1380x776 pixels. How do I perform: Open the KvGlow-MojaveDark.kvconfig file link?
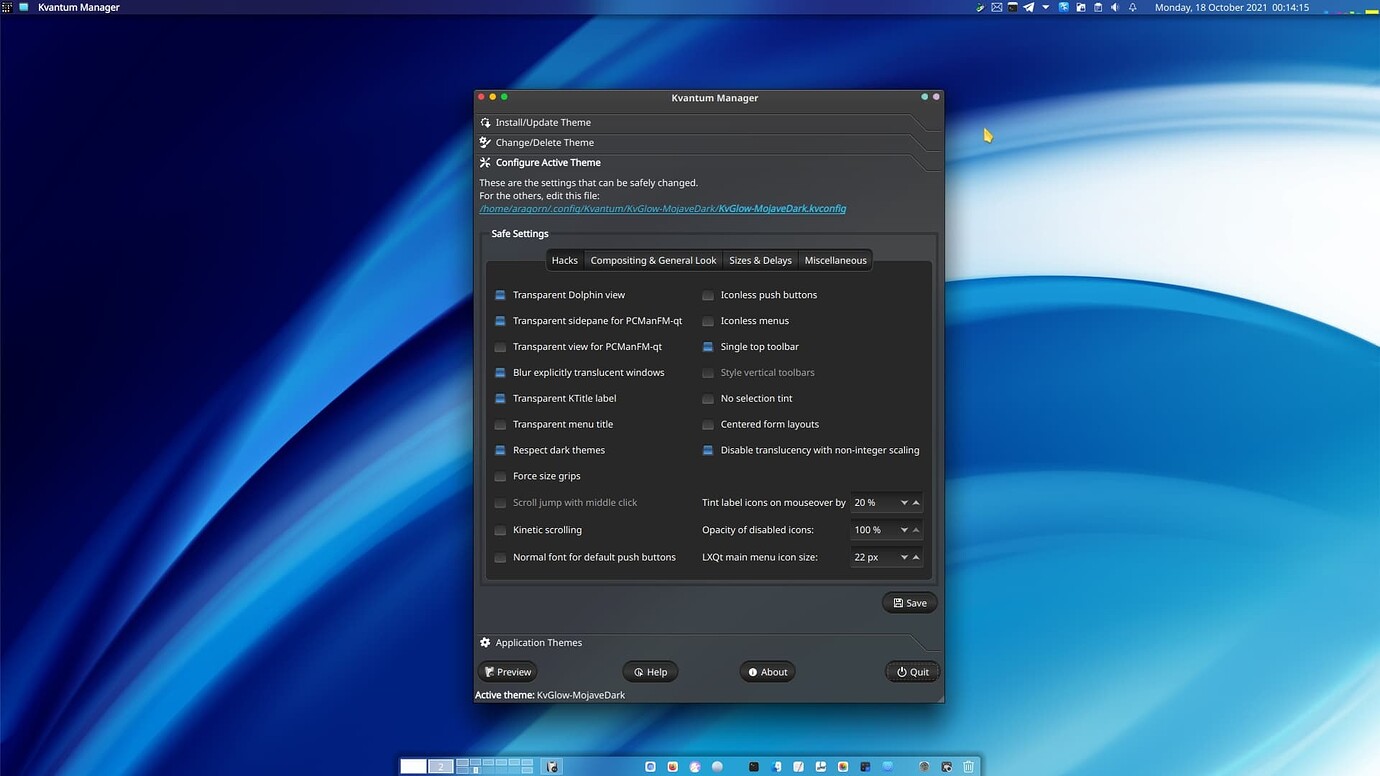[662, 209]
